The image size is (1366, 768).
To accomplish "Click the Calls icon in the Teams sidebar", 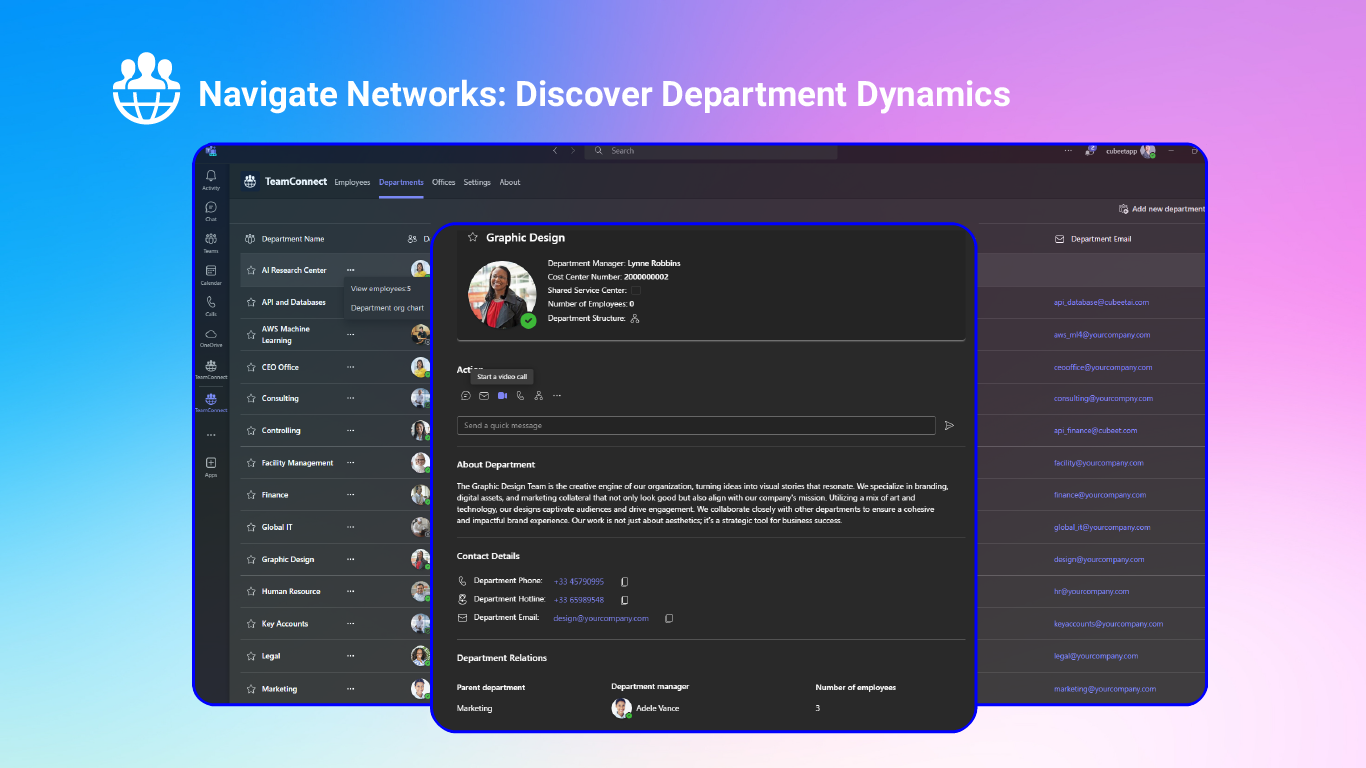I will pos(210,305).
